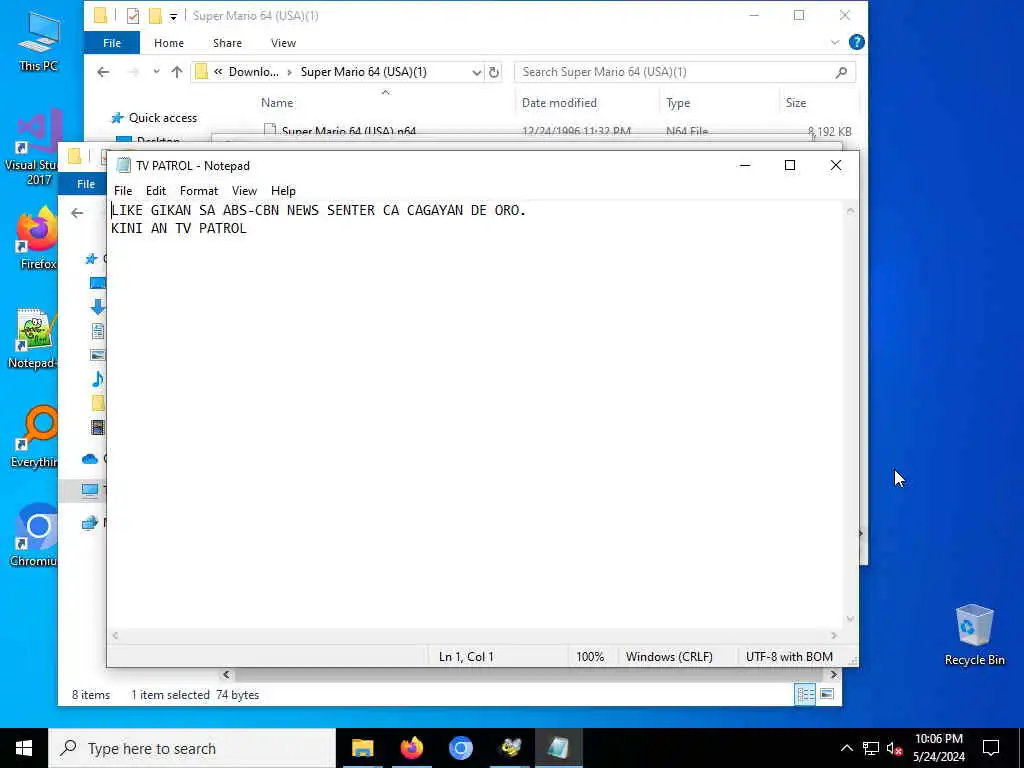The height and width of the screenshot is (768, 1024).
Task: Open the Format menu in Notepad
Action: 199,191
